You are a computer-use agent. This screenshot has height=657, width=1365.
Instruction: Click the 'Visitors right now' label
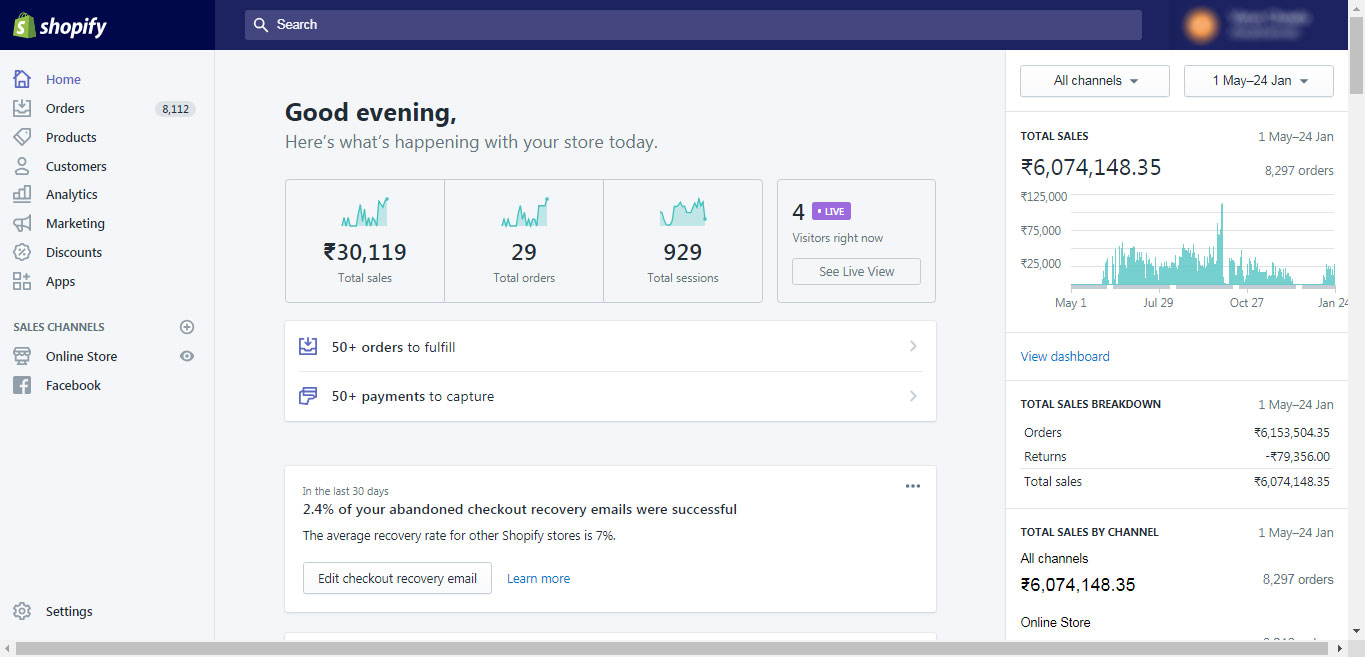838,238
